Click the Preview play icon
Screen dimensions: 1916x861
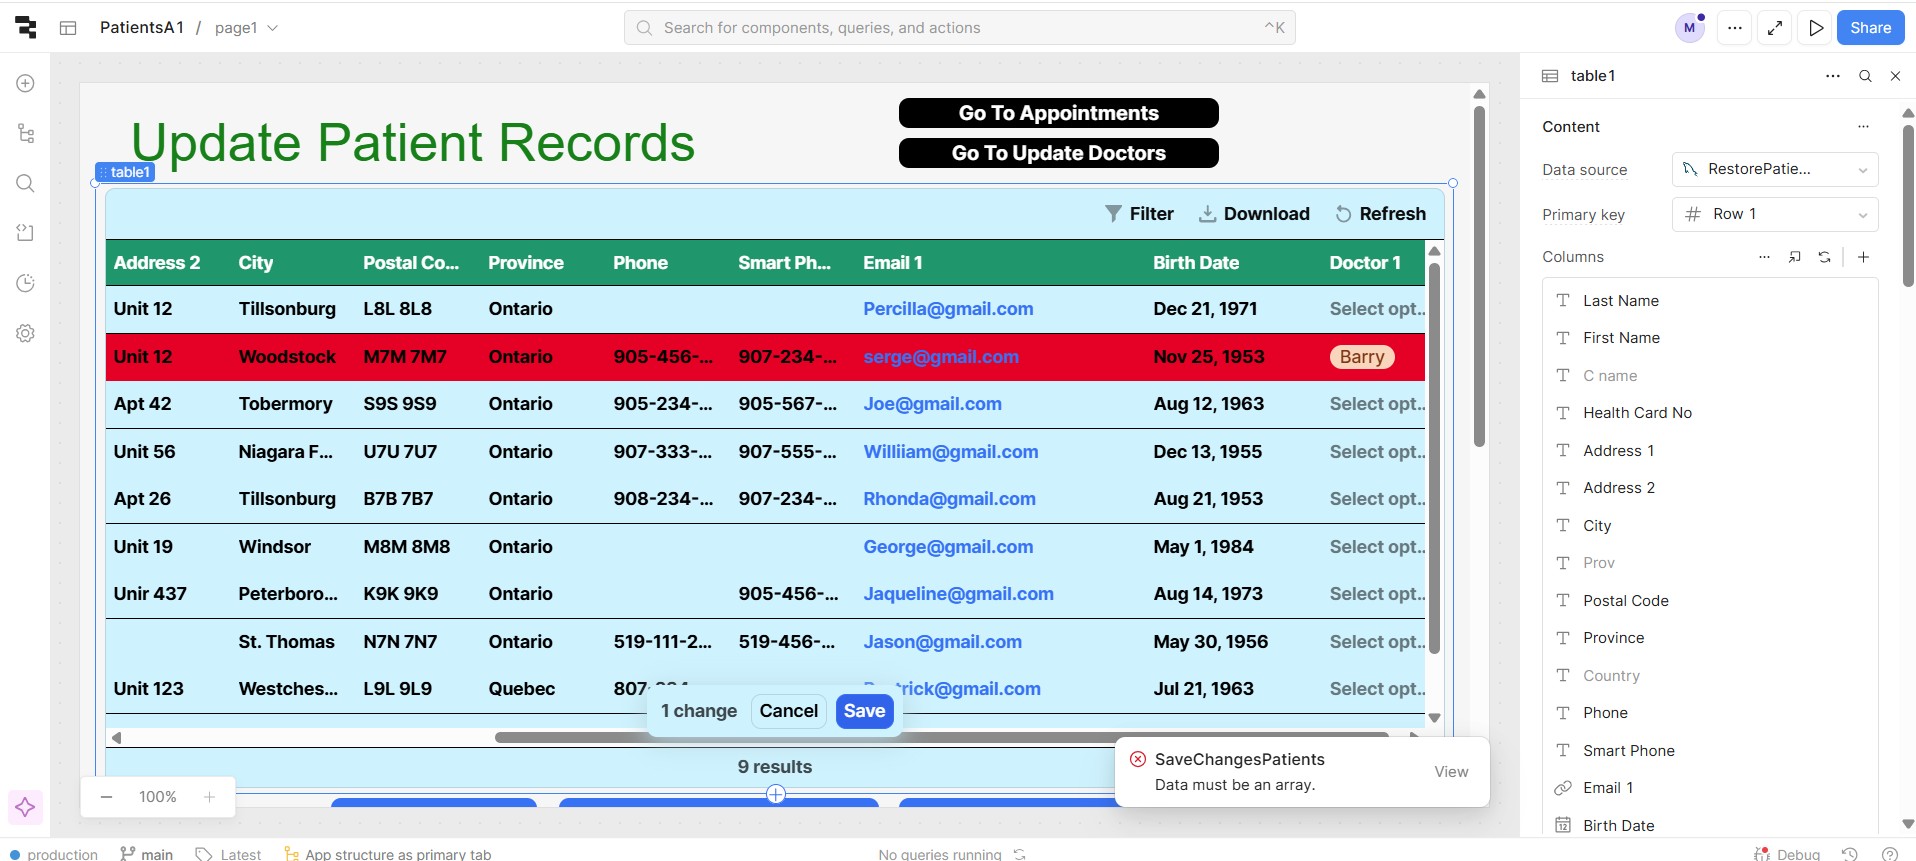(x=1816, y=28)
